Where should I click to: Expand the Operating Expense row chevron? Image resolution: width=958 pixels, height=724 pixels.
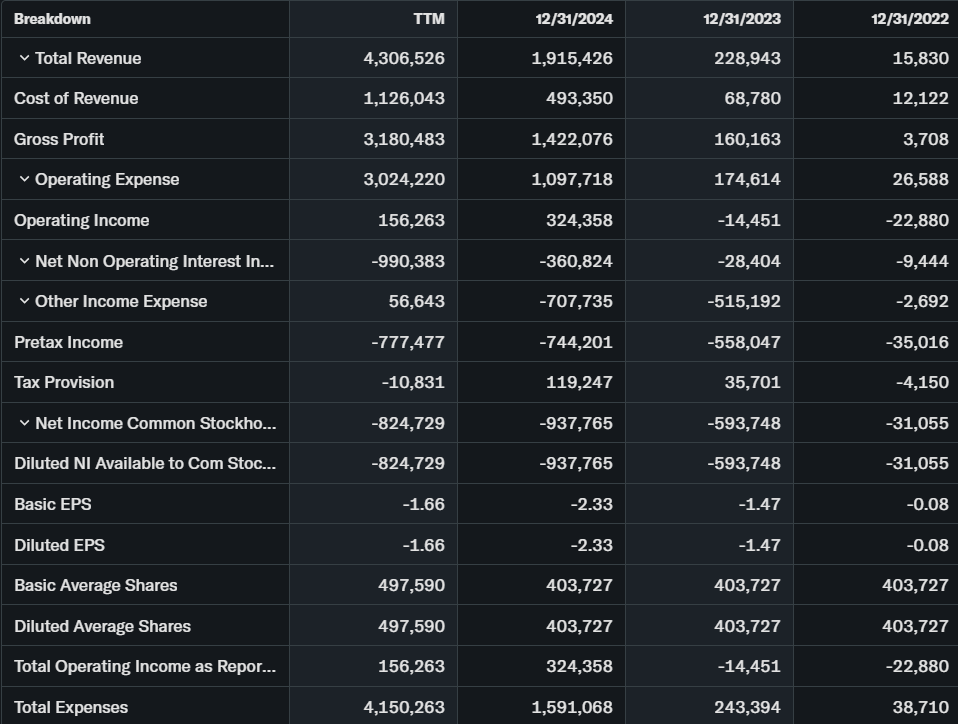[24, 180]
